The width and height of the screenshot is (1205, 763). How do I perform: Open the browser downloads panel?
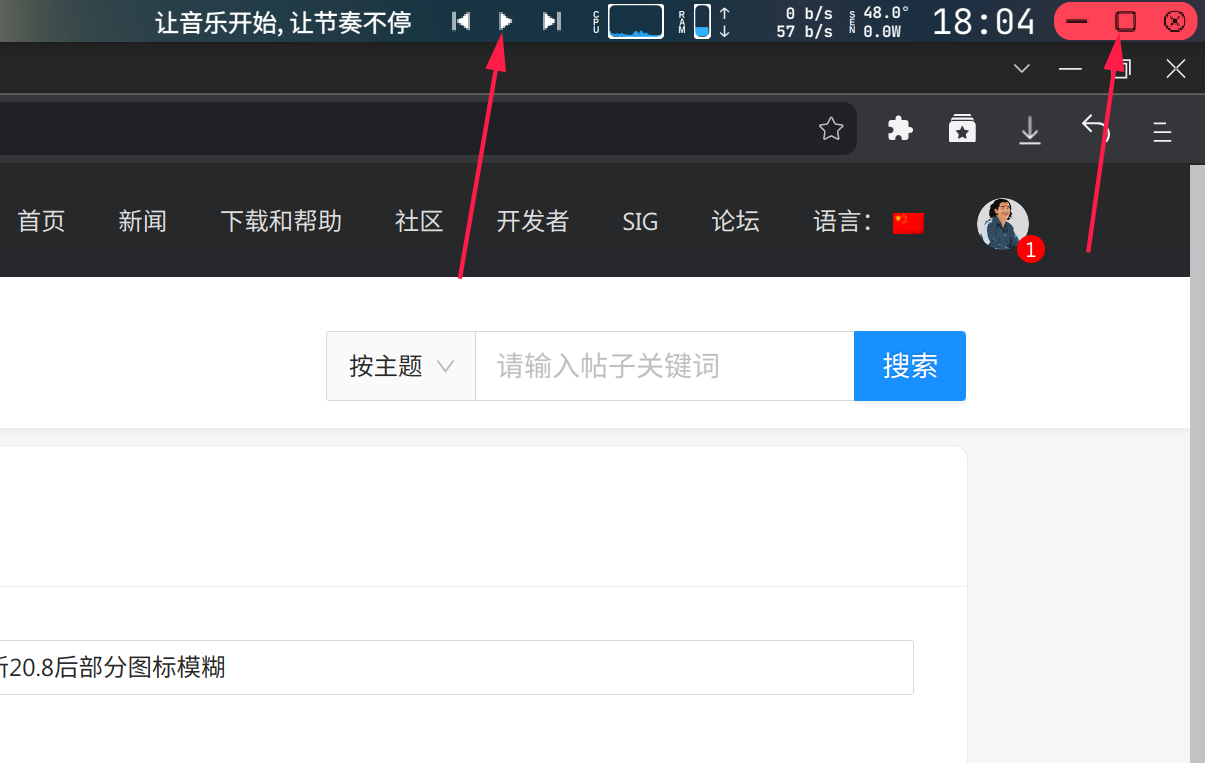(x=1030, y=130)
